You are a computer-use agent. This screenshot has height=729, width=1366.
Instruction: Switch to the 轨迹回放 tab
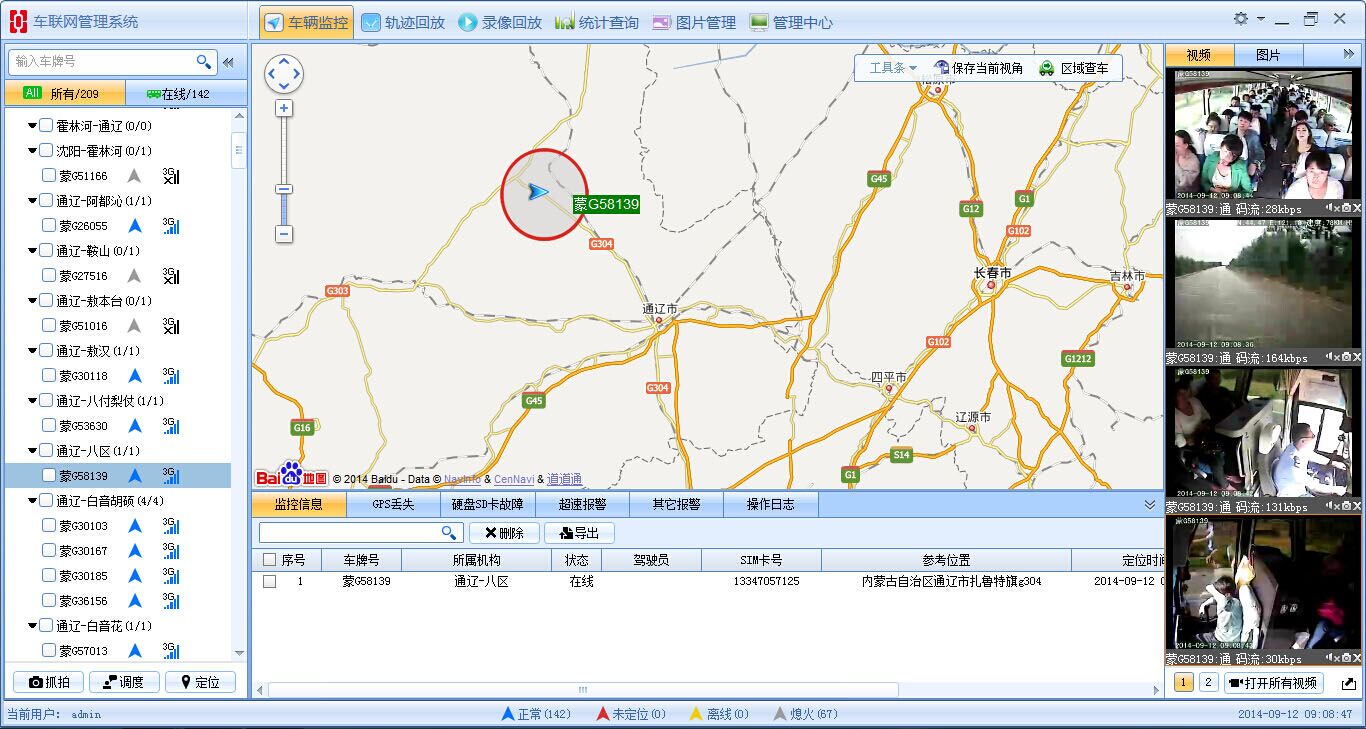click(404, 22)
